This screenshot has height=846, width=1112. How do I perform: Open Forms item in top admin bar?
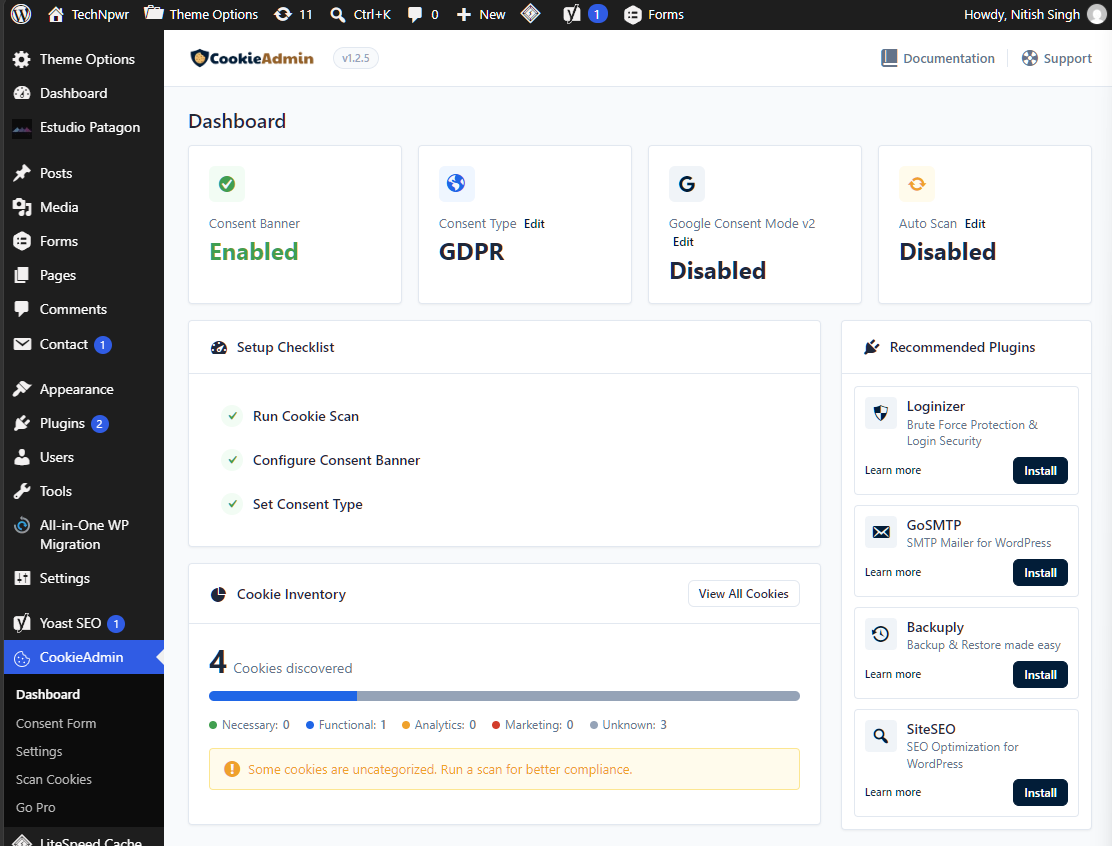[653, 14]
